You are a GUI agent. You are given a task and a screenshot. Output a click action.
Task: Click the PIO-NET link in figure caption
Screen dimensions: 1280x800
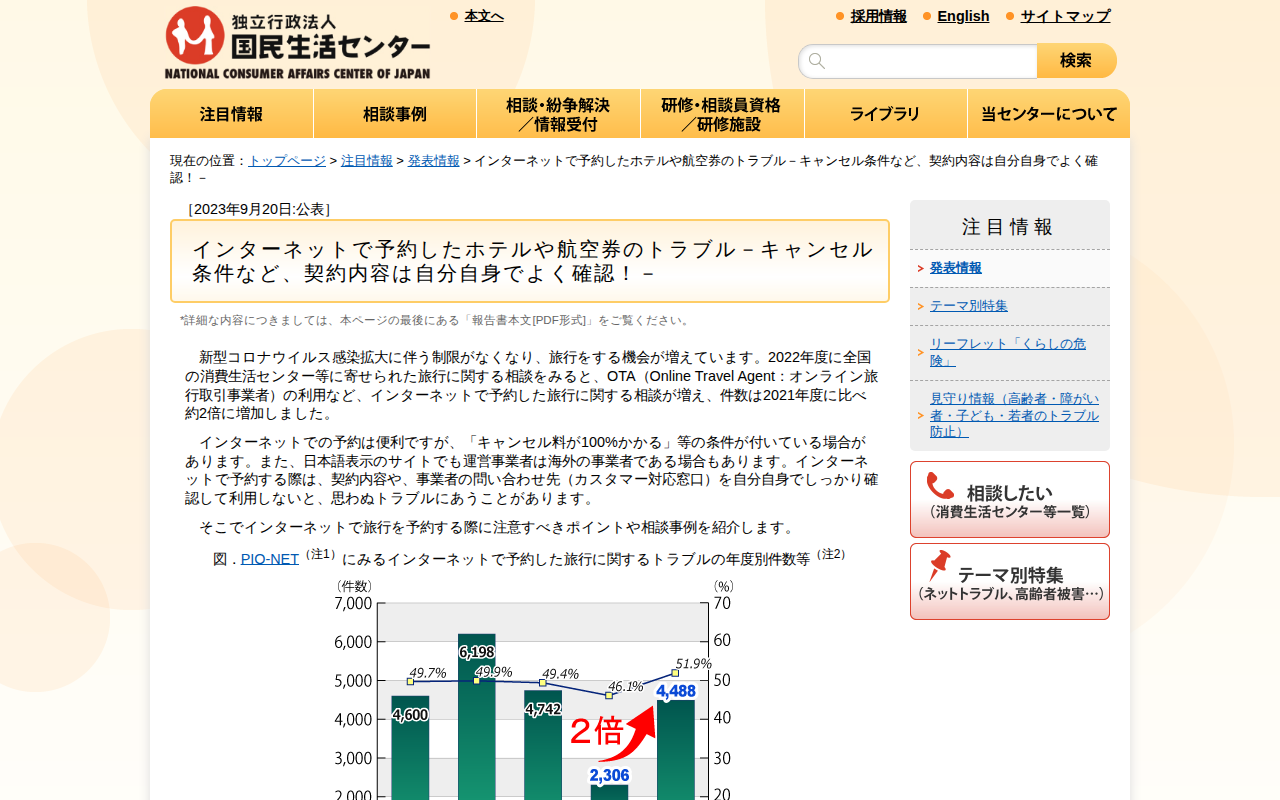coord(270,559)
